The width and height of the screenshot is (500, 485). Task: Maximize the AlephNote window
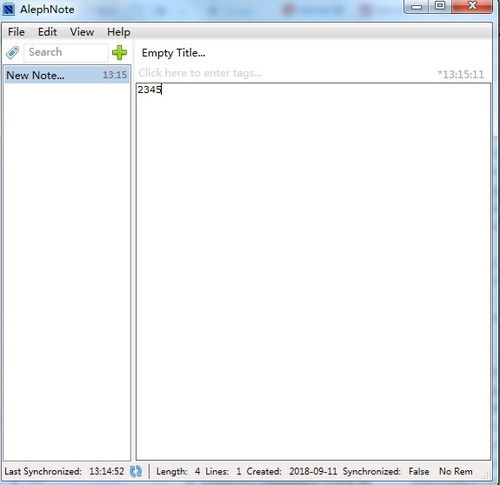(440, 6)
